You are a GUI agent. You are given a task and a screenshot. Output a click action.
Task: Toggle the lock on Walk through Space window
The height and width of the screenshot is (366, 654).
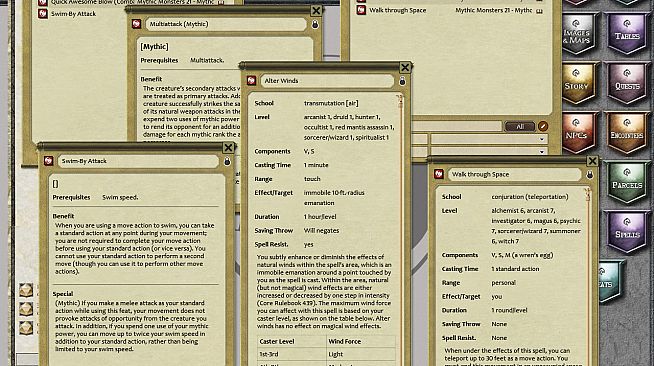[589, 175]
